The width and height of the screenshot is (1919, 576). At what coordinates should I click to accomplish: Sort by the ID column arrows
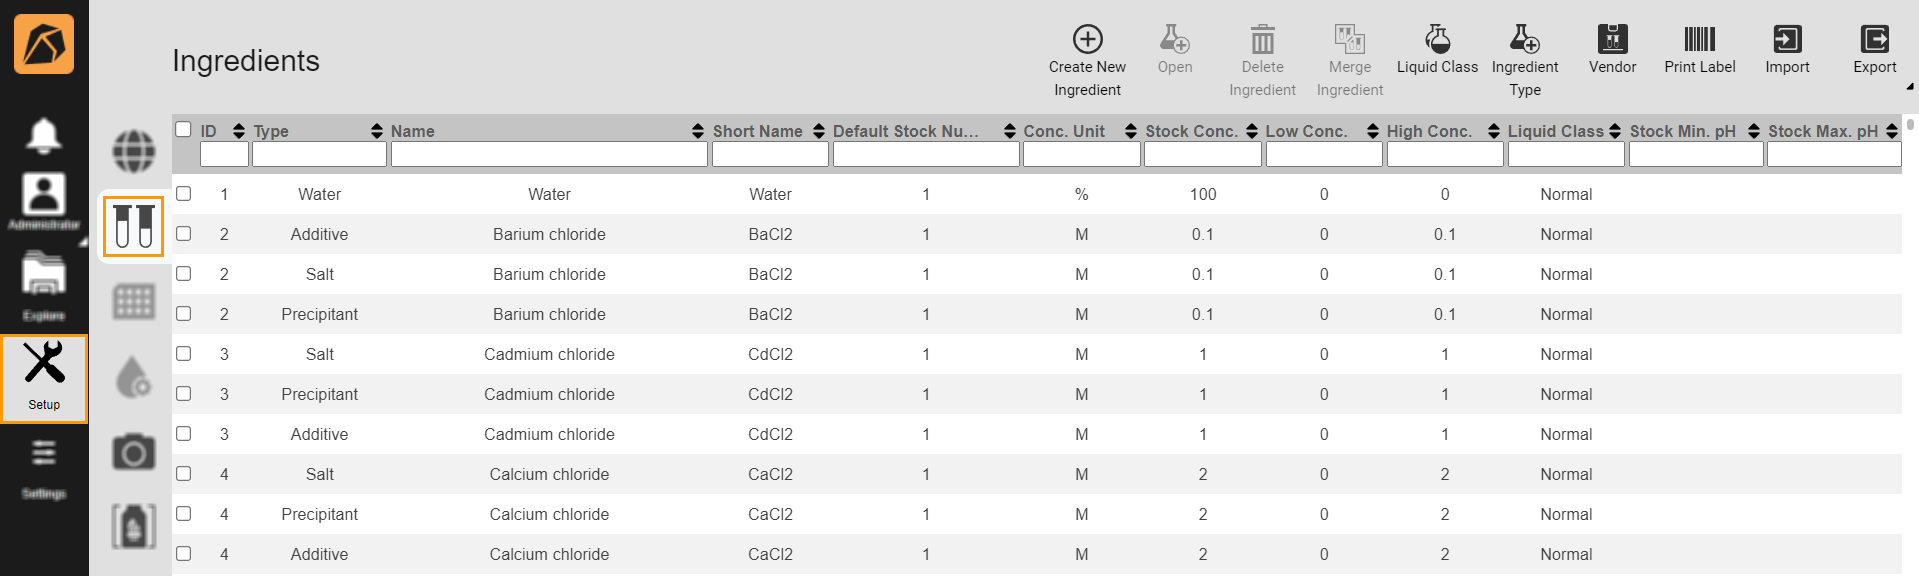pos(238,131)
